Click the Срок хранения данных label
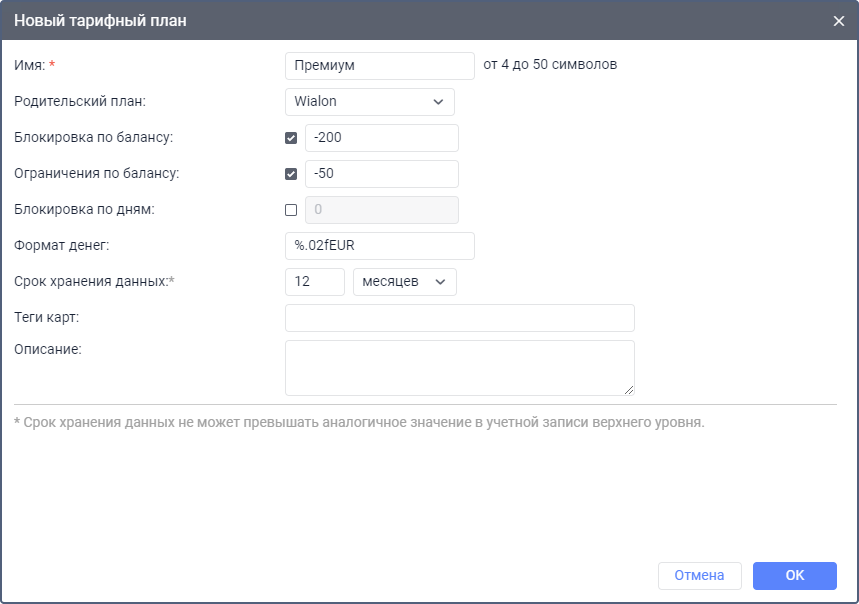Screen dimensions: 859x604 [x=94, y=282]
